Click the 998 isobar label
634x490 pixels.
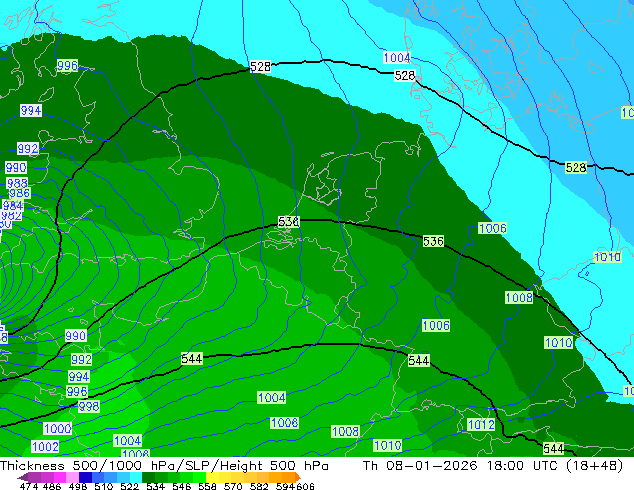coord(89,406)
